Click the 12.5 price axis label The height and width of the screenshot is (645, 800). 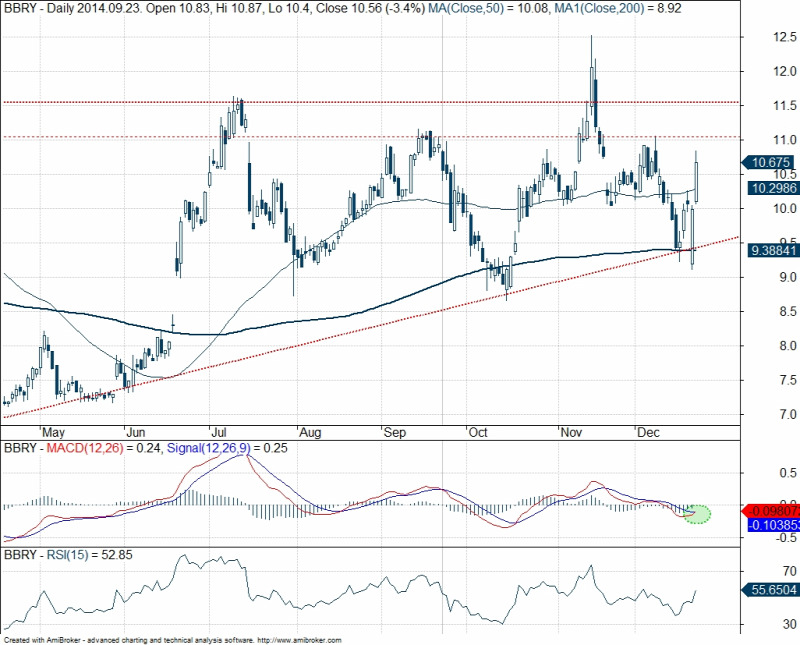(785, 37)
